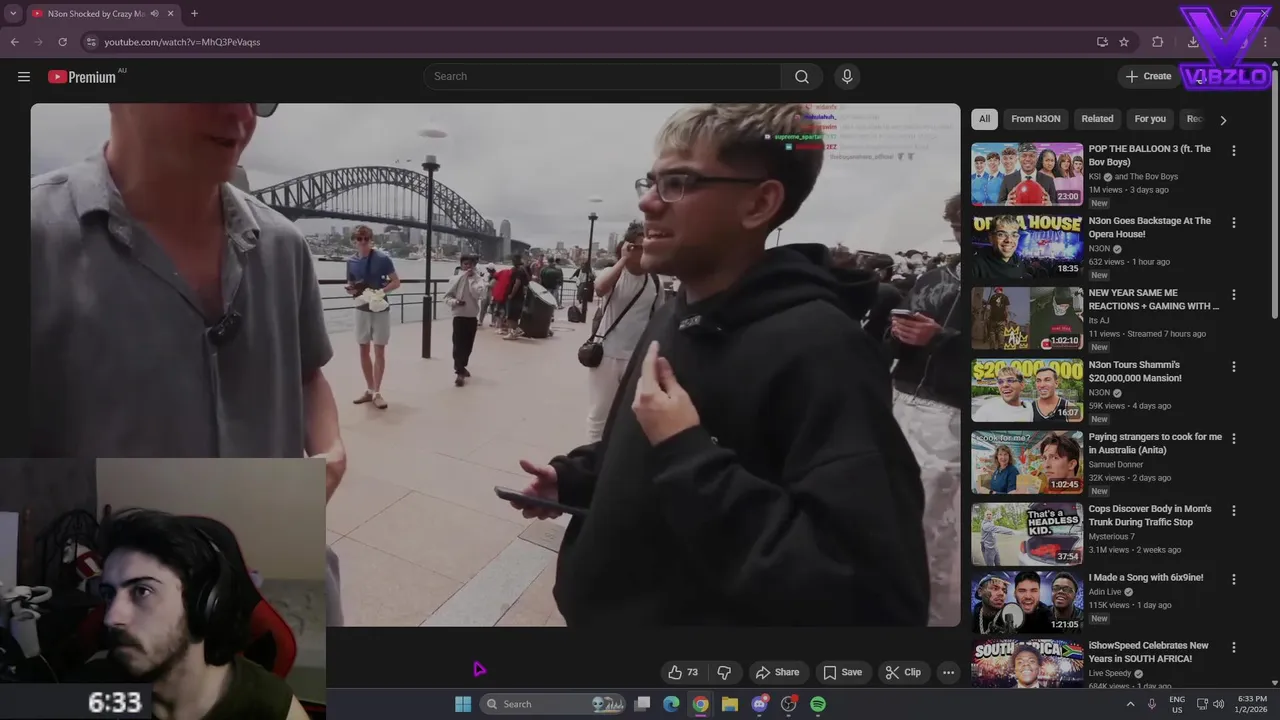This screenshot has height=720, width=1280.
Task: Show hidden icons in system tray
Action: (1131, 704)
